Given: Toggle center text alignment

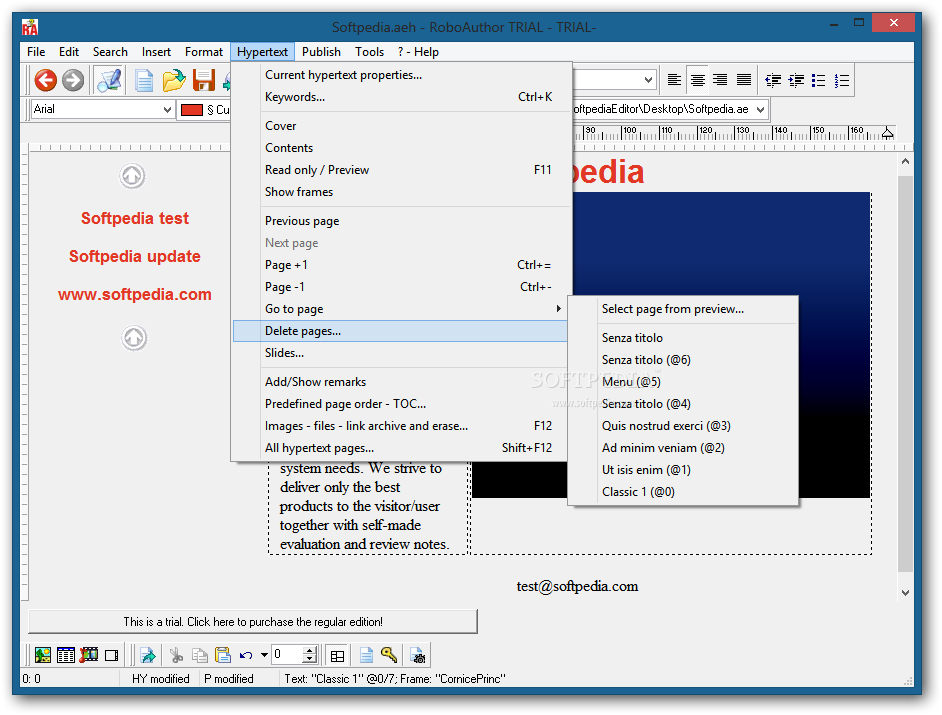Looking at the screenshot, I should pyautogui.click(x=697, y=80).
